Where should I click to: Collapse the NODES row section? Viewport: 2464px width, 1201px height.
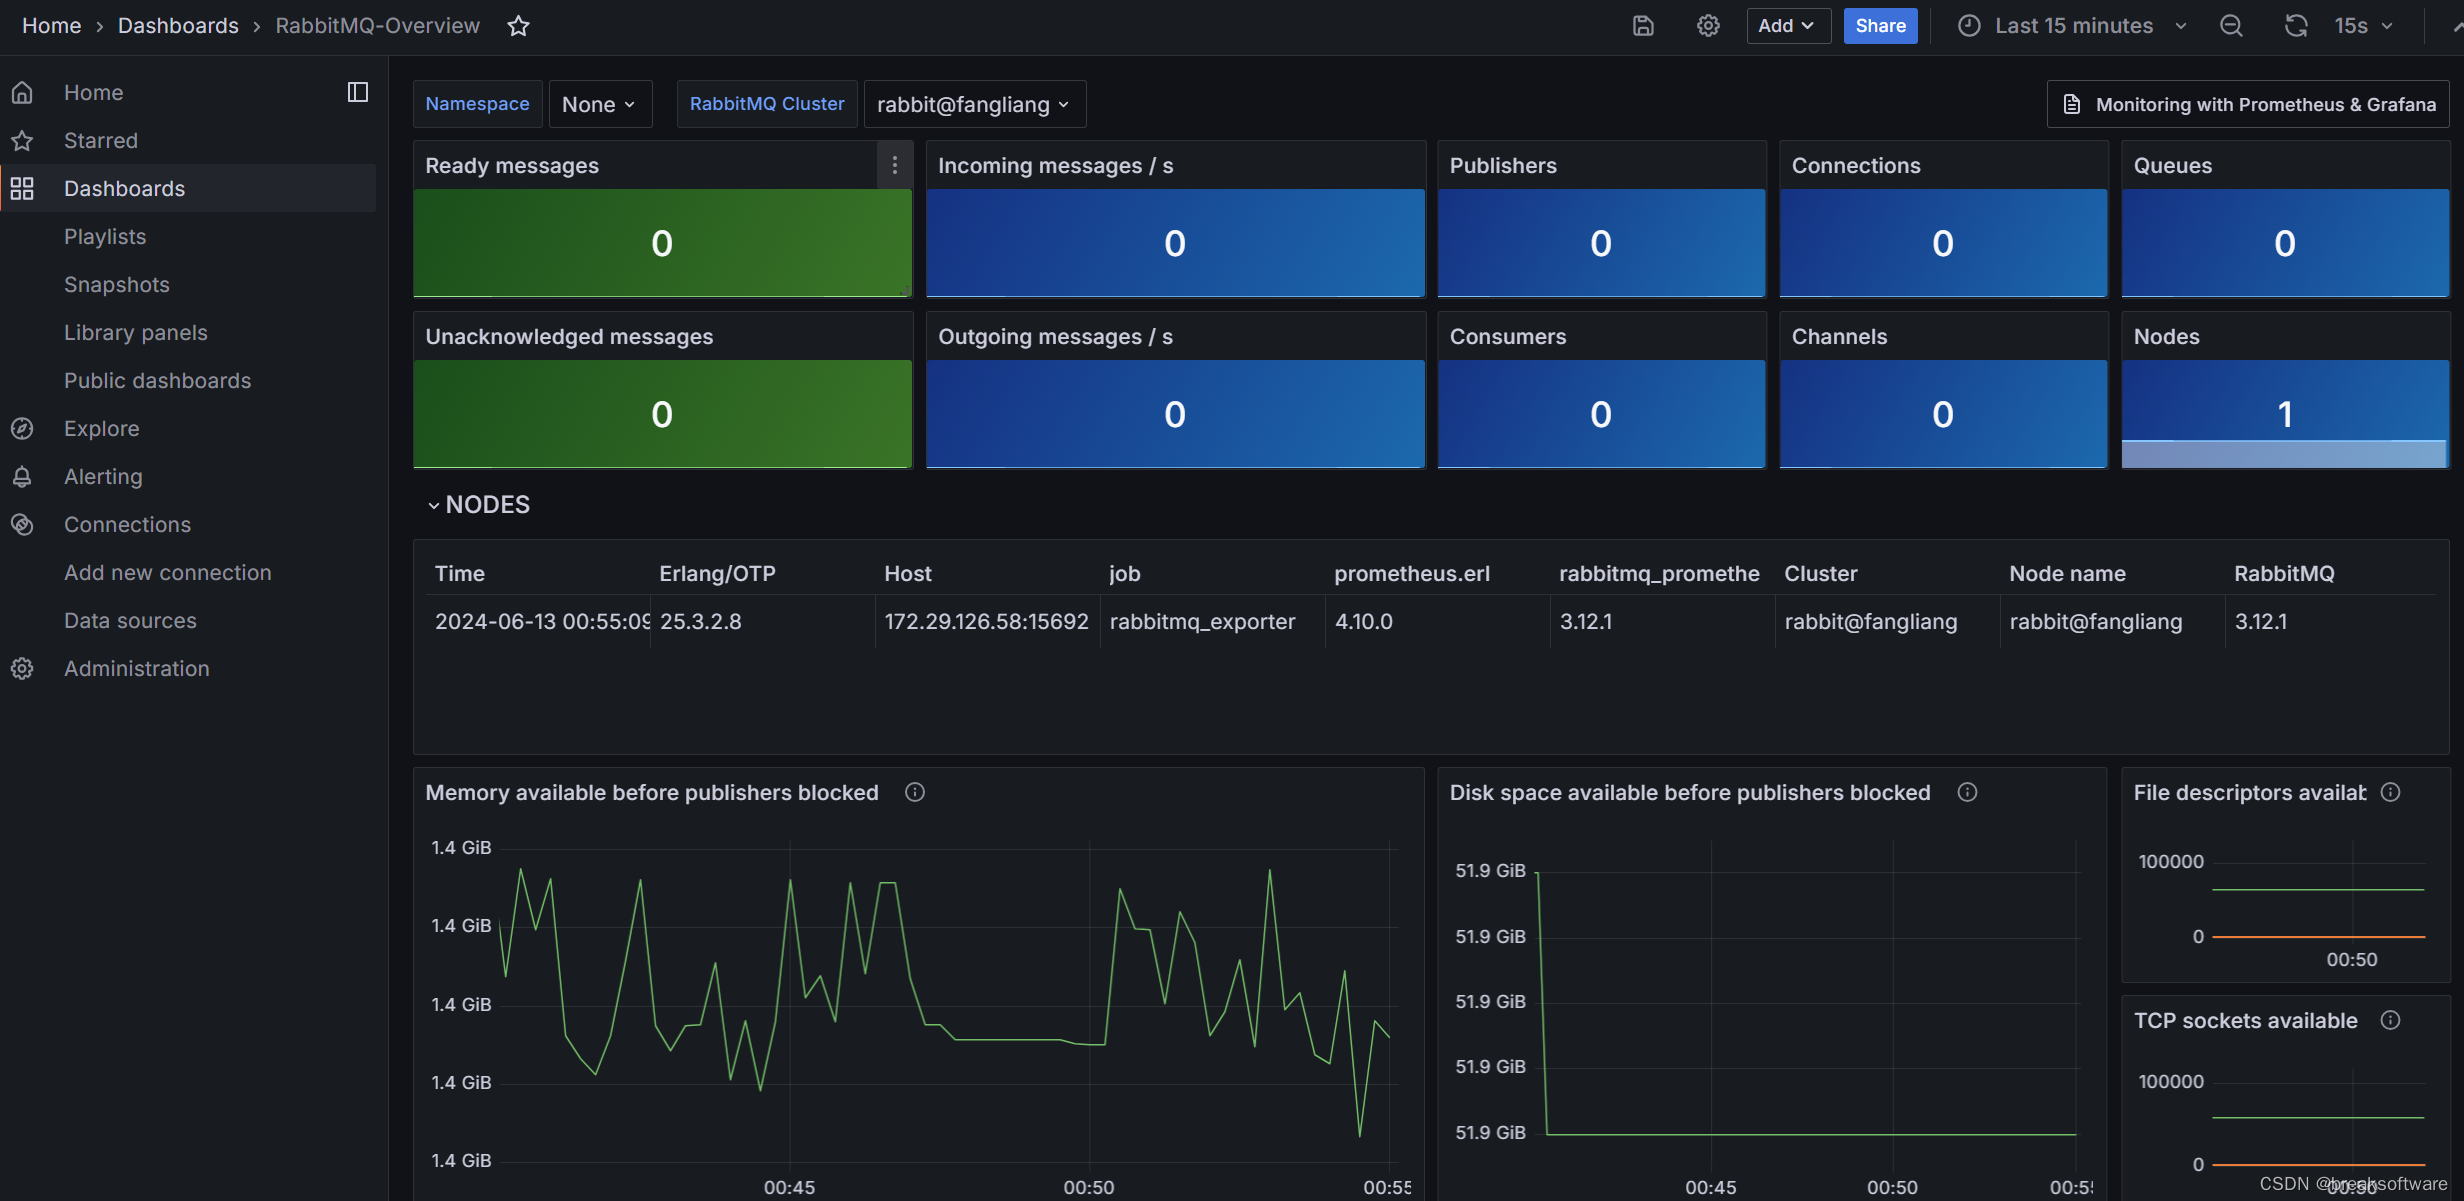coord(478,505)
